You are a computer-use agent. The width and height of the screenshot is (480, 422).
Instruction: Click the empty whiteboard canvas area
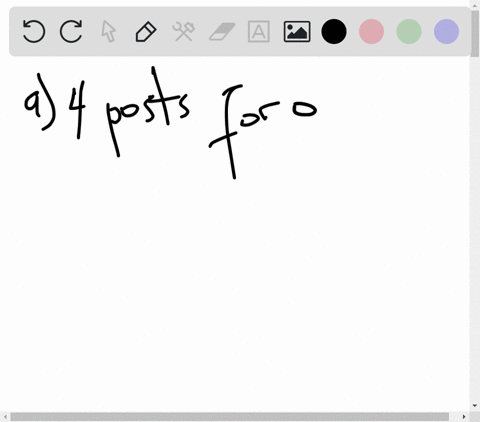pos(233,283)
